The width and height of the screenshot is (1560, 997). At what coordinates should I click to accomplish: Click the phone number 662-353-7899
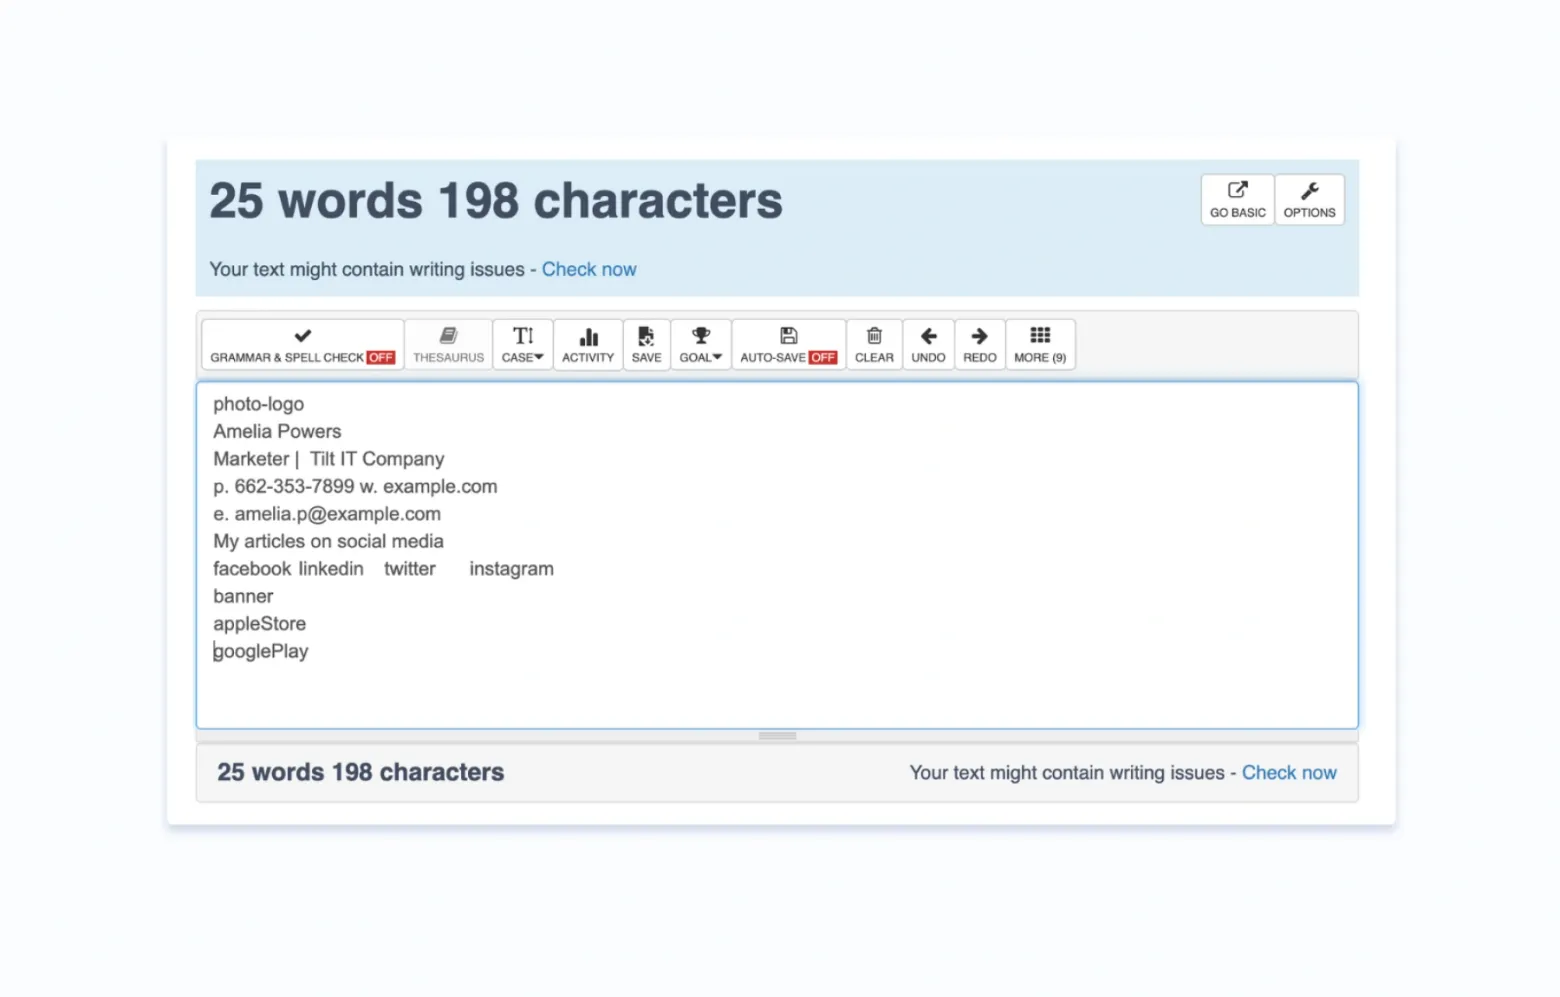[294, 486]
